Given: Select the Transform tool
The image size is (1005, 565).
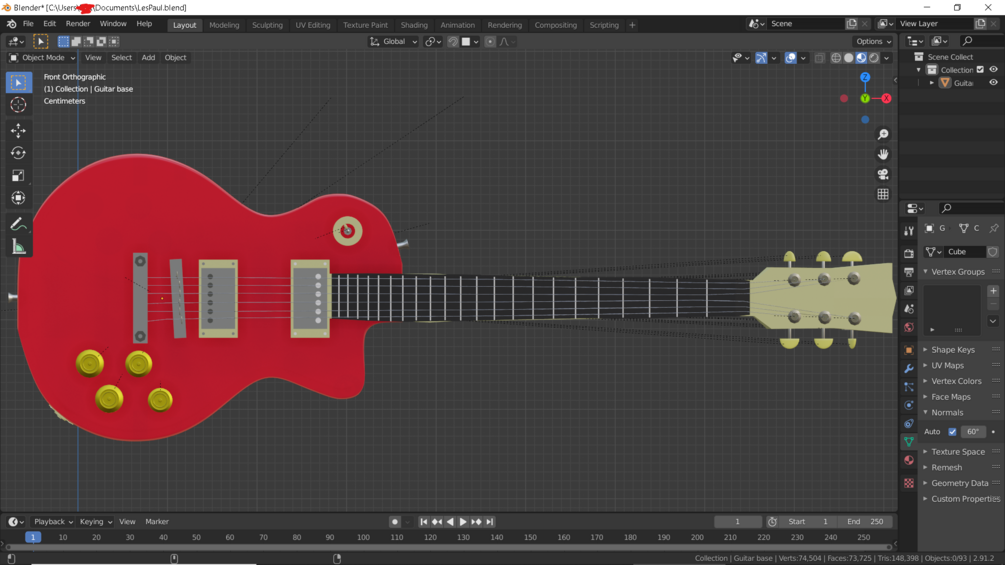Looking at the screenshot, I should [x=19, y=198].
